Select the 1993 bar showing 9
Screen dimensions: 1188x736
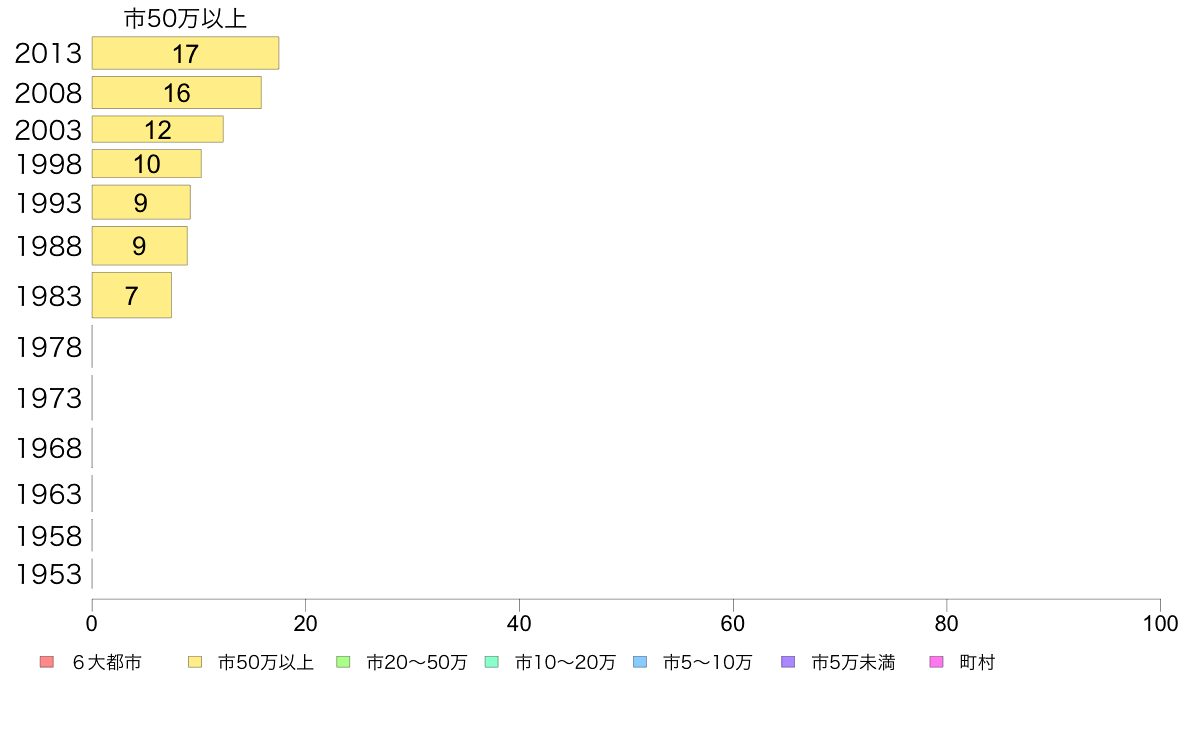141,202
